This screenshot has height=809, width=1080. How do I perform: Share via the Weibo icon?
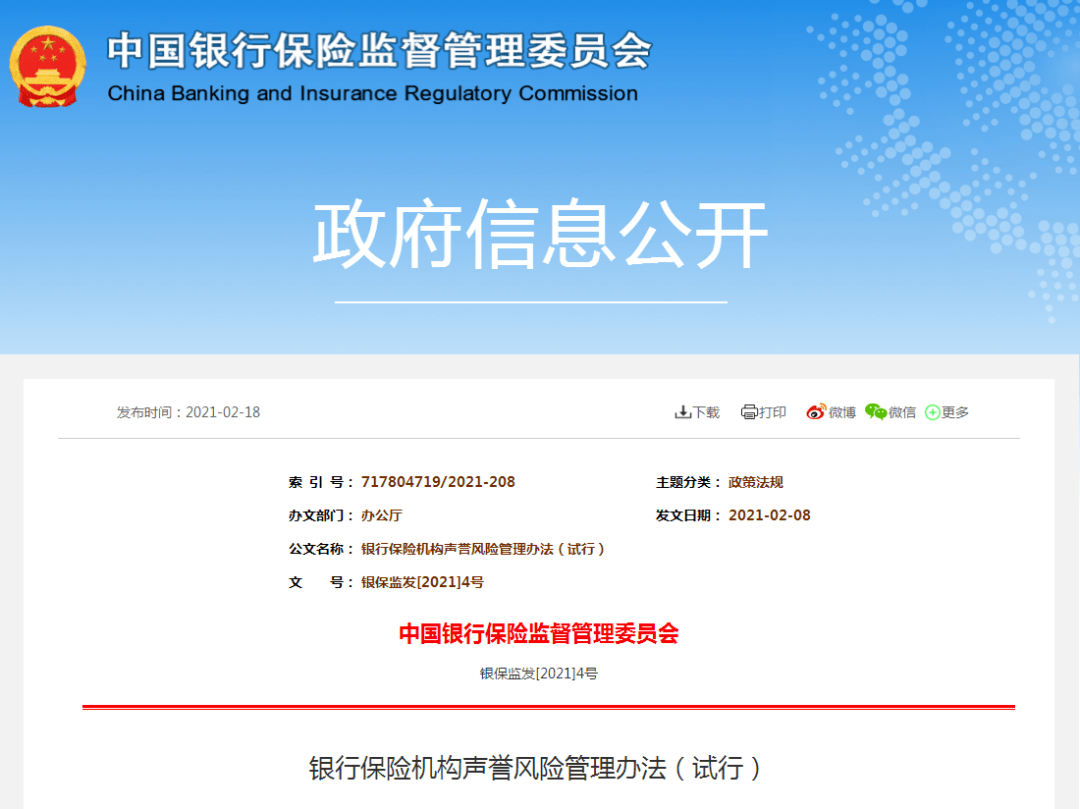(x=816, y=412)
